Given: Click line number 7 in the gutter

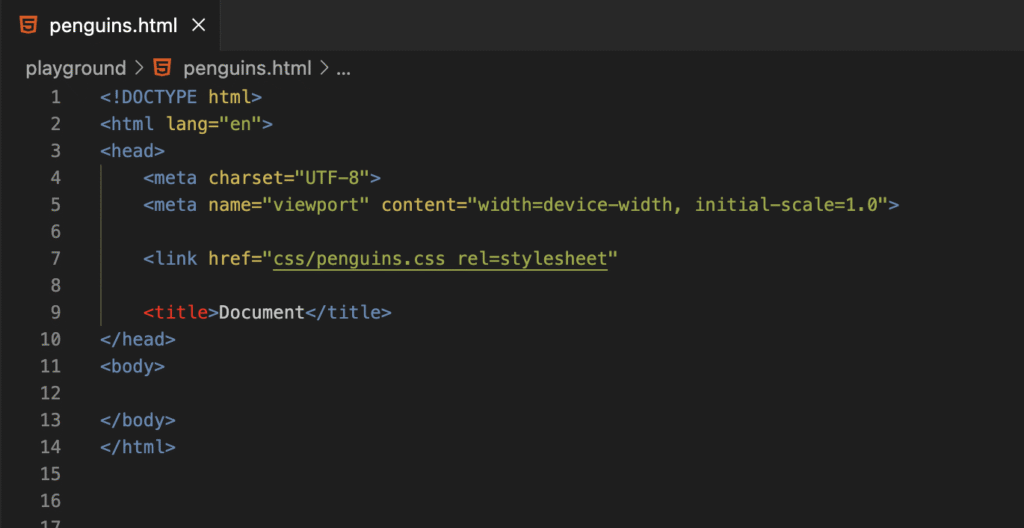Looking at the screenshot, I should pyautogui.click(x=55, y=258).
